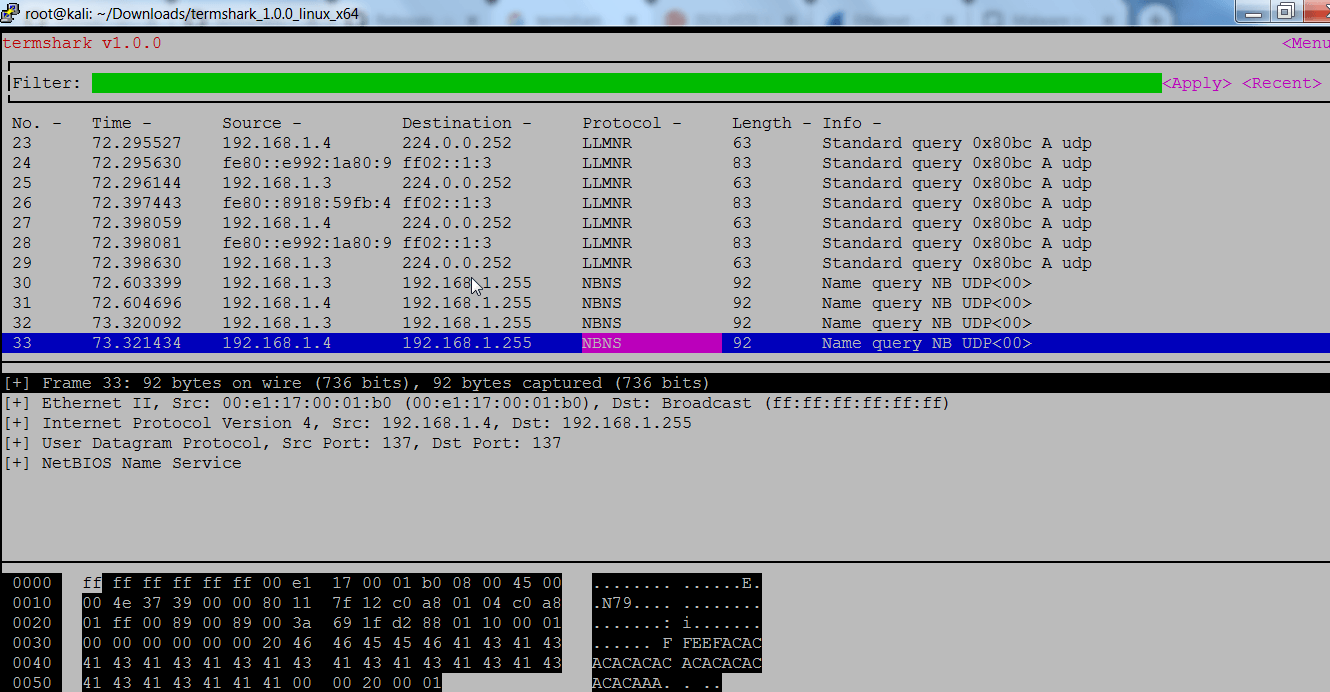The width and height of the screenshot is (1330, 692).
Task: Open the termshark Menu button
Action: (x=1305, y=43)
